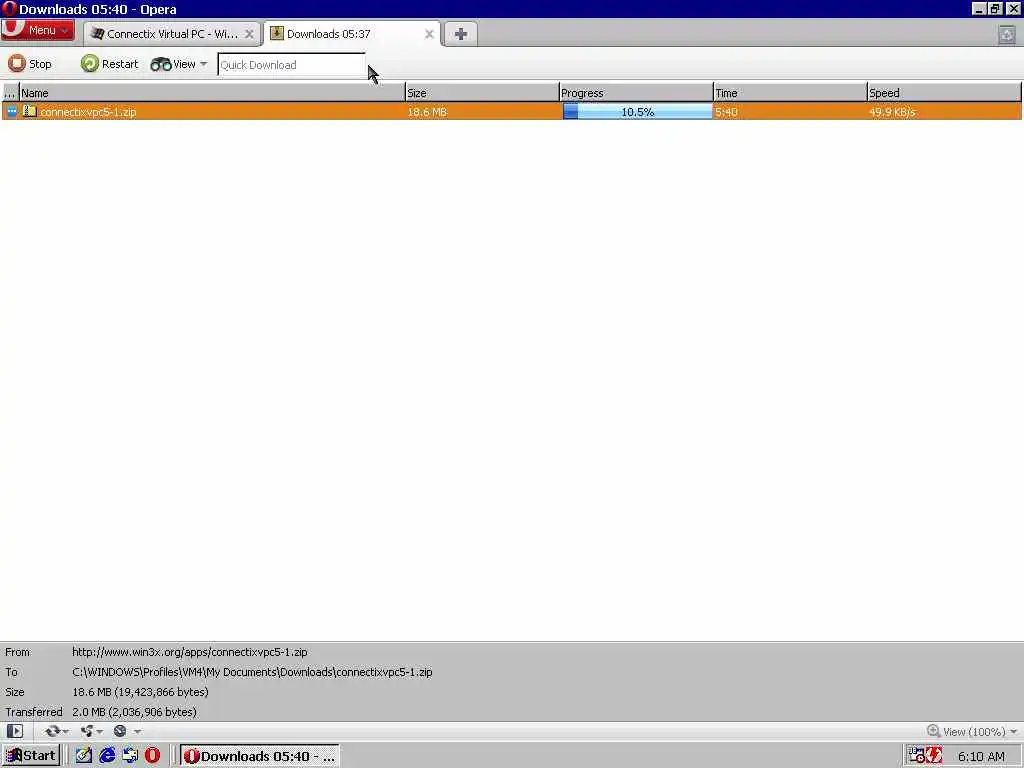Open the View (100%) zoom dropdown
Screen dimensions: 1024x768
click(972, 731)
